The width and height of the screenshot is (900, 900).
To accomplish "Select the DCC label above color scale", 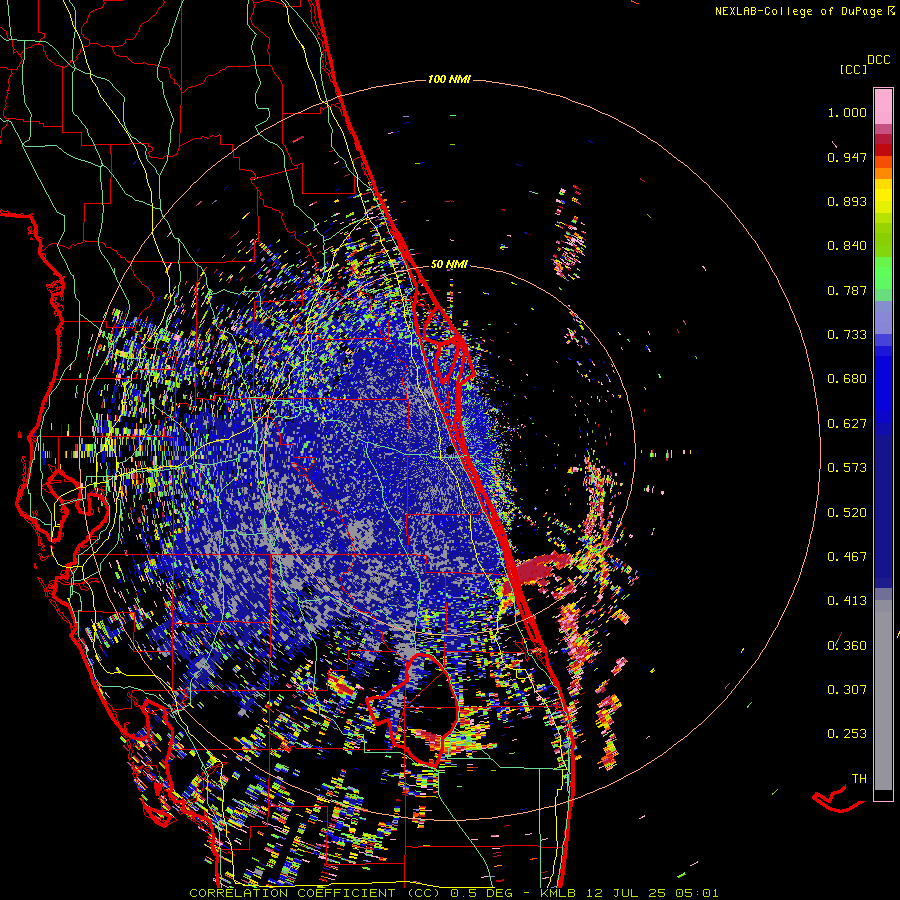I will point(879,60).
